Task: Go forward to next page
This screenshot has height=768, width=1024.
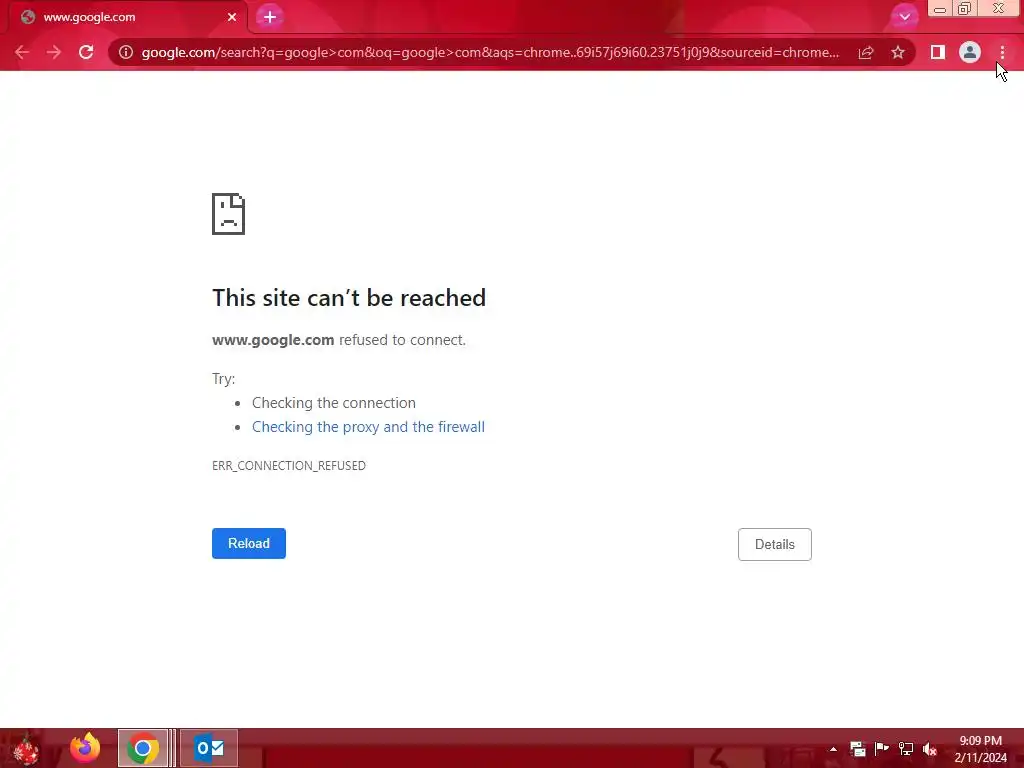Action: point(54,52)
